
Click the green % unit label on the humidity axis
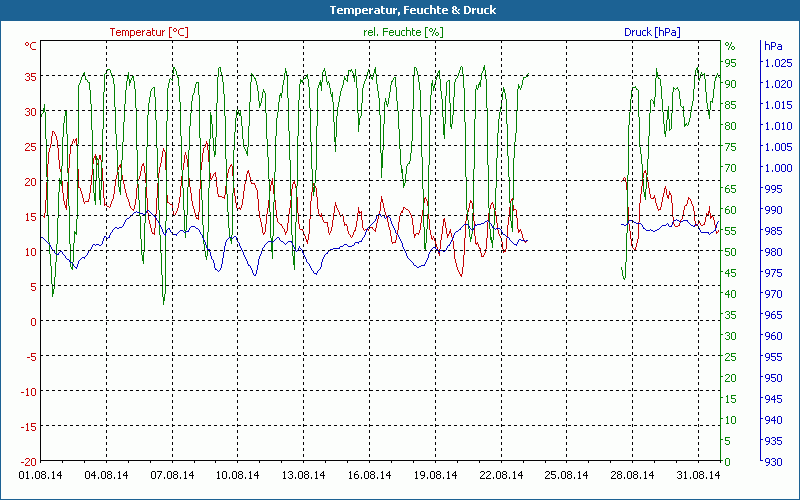pyautogui.click(x=730, y=46)
